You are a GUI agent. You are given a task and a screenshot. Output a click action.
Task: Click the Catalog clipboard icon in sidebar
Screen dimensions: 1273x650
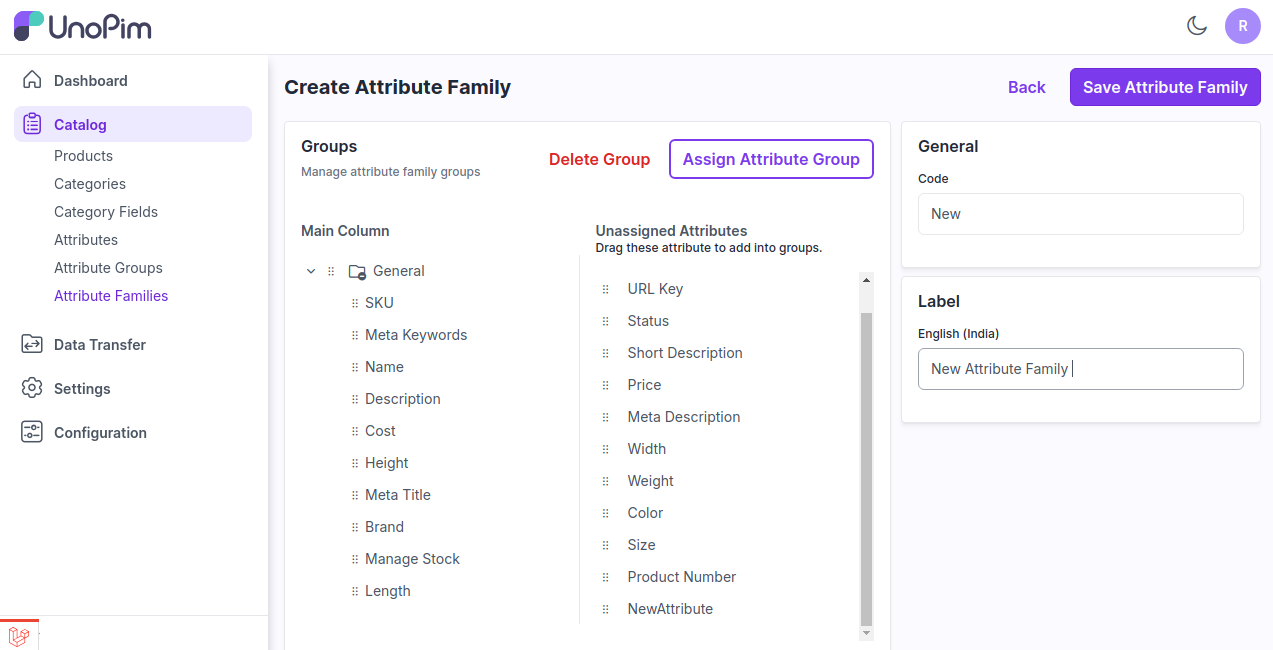(33, 123)
